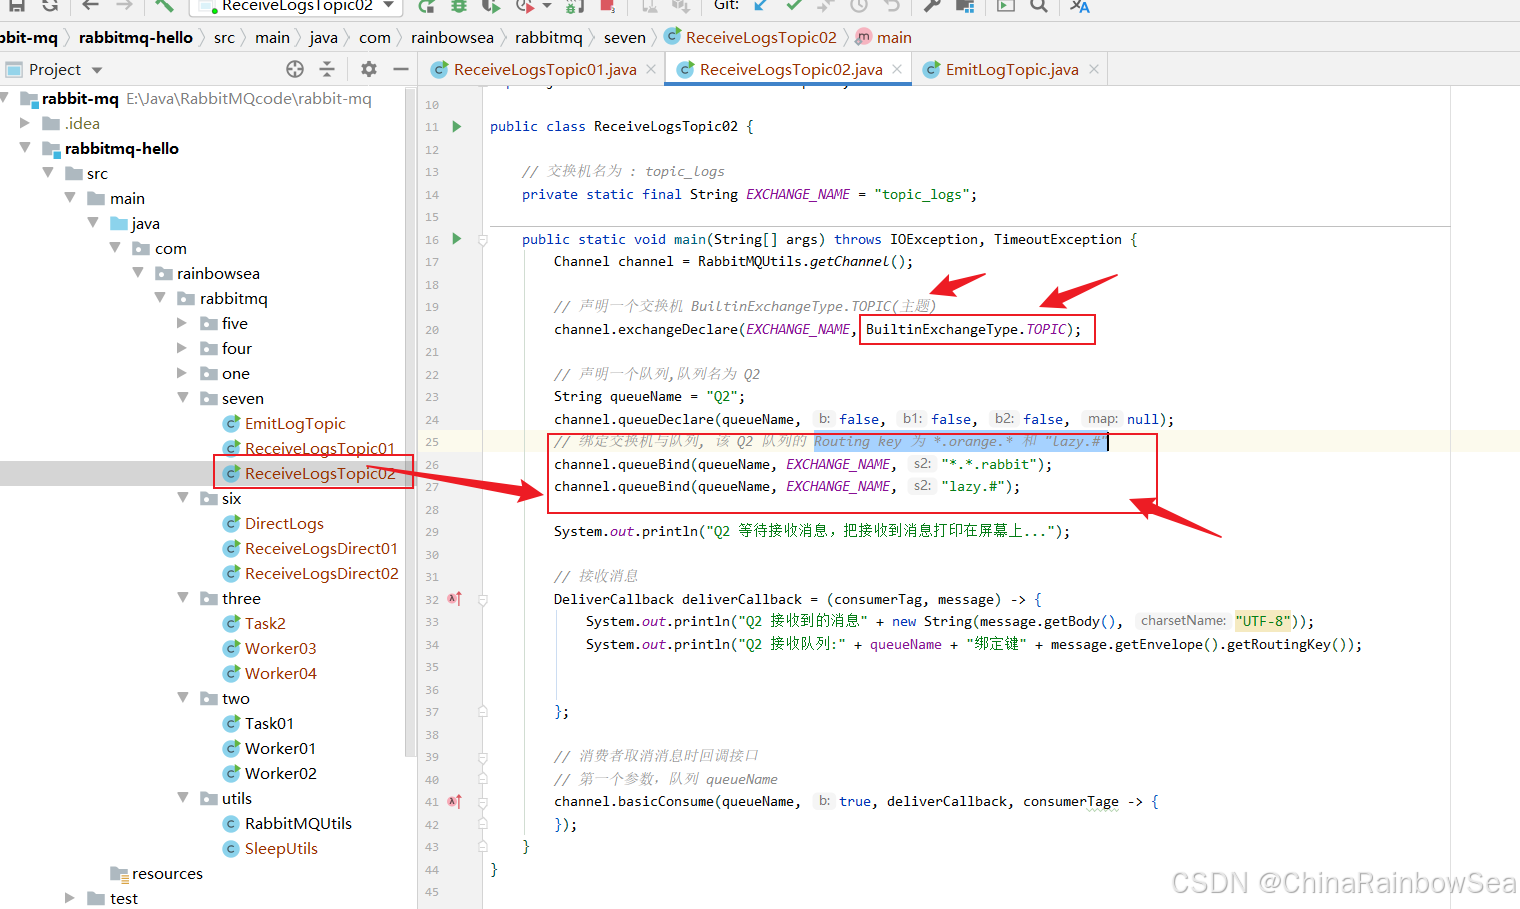Hide the Project tool window
Screen dimensions: 1520x909
[401, 69]
